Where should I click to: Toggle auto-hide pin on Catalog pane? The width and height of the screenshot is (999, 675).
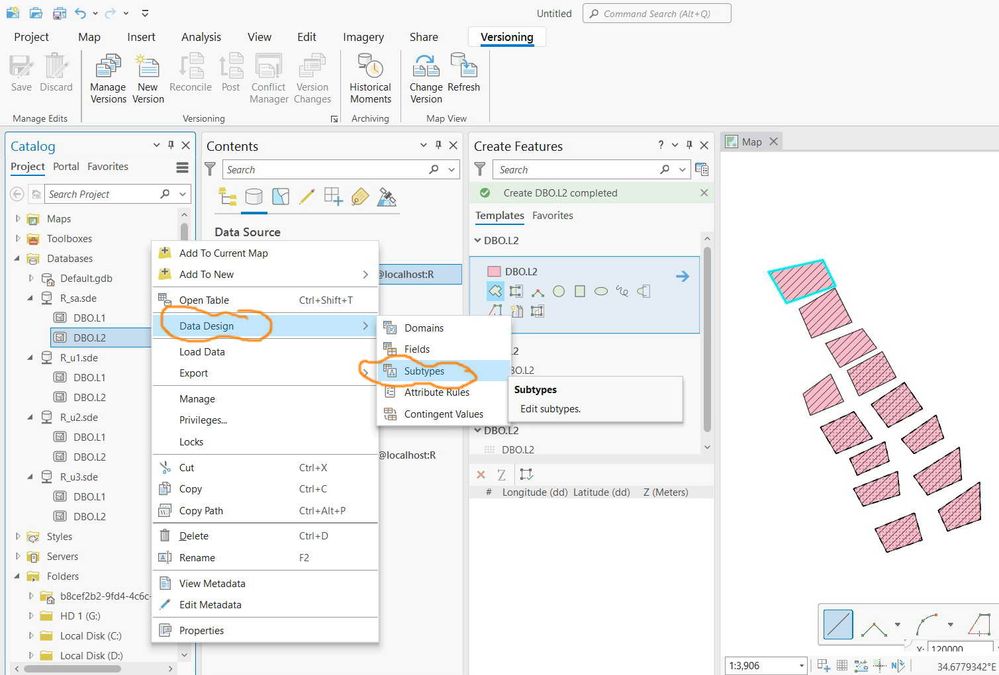click(171, 145)
